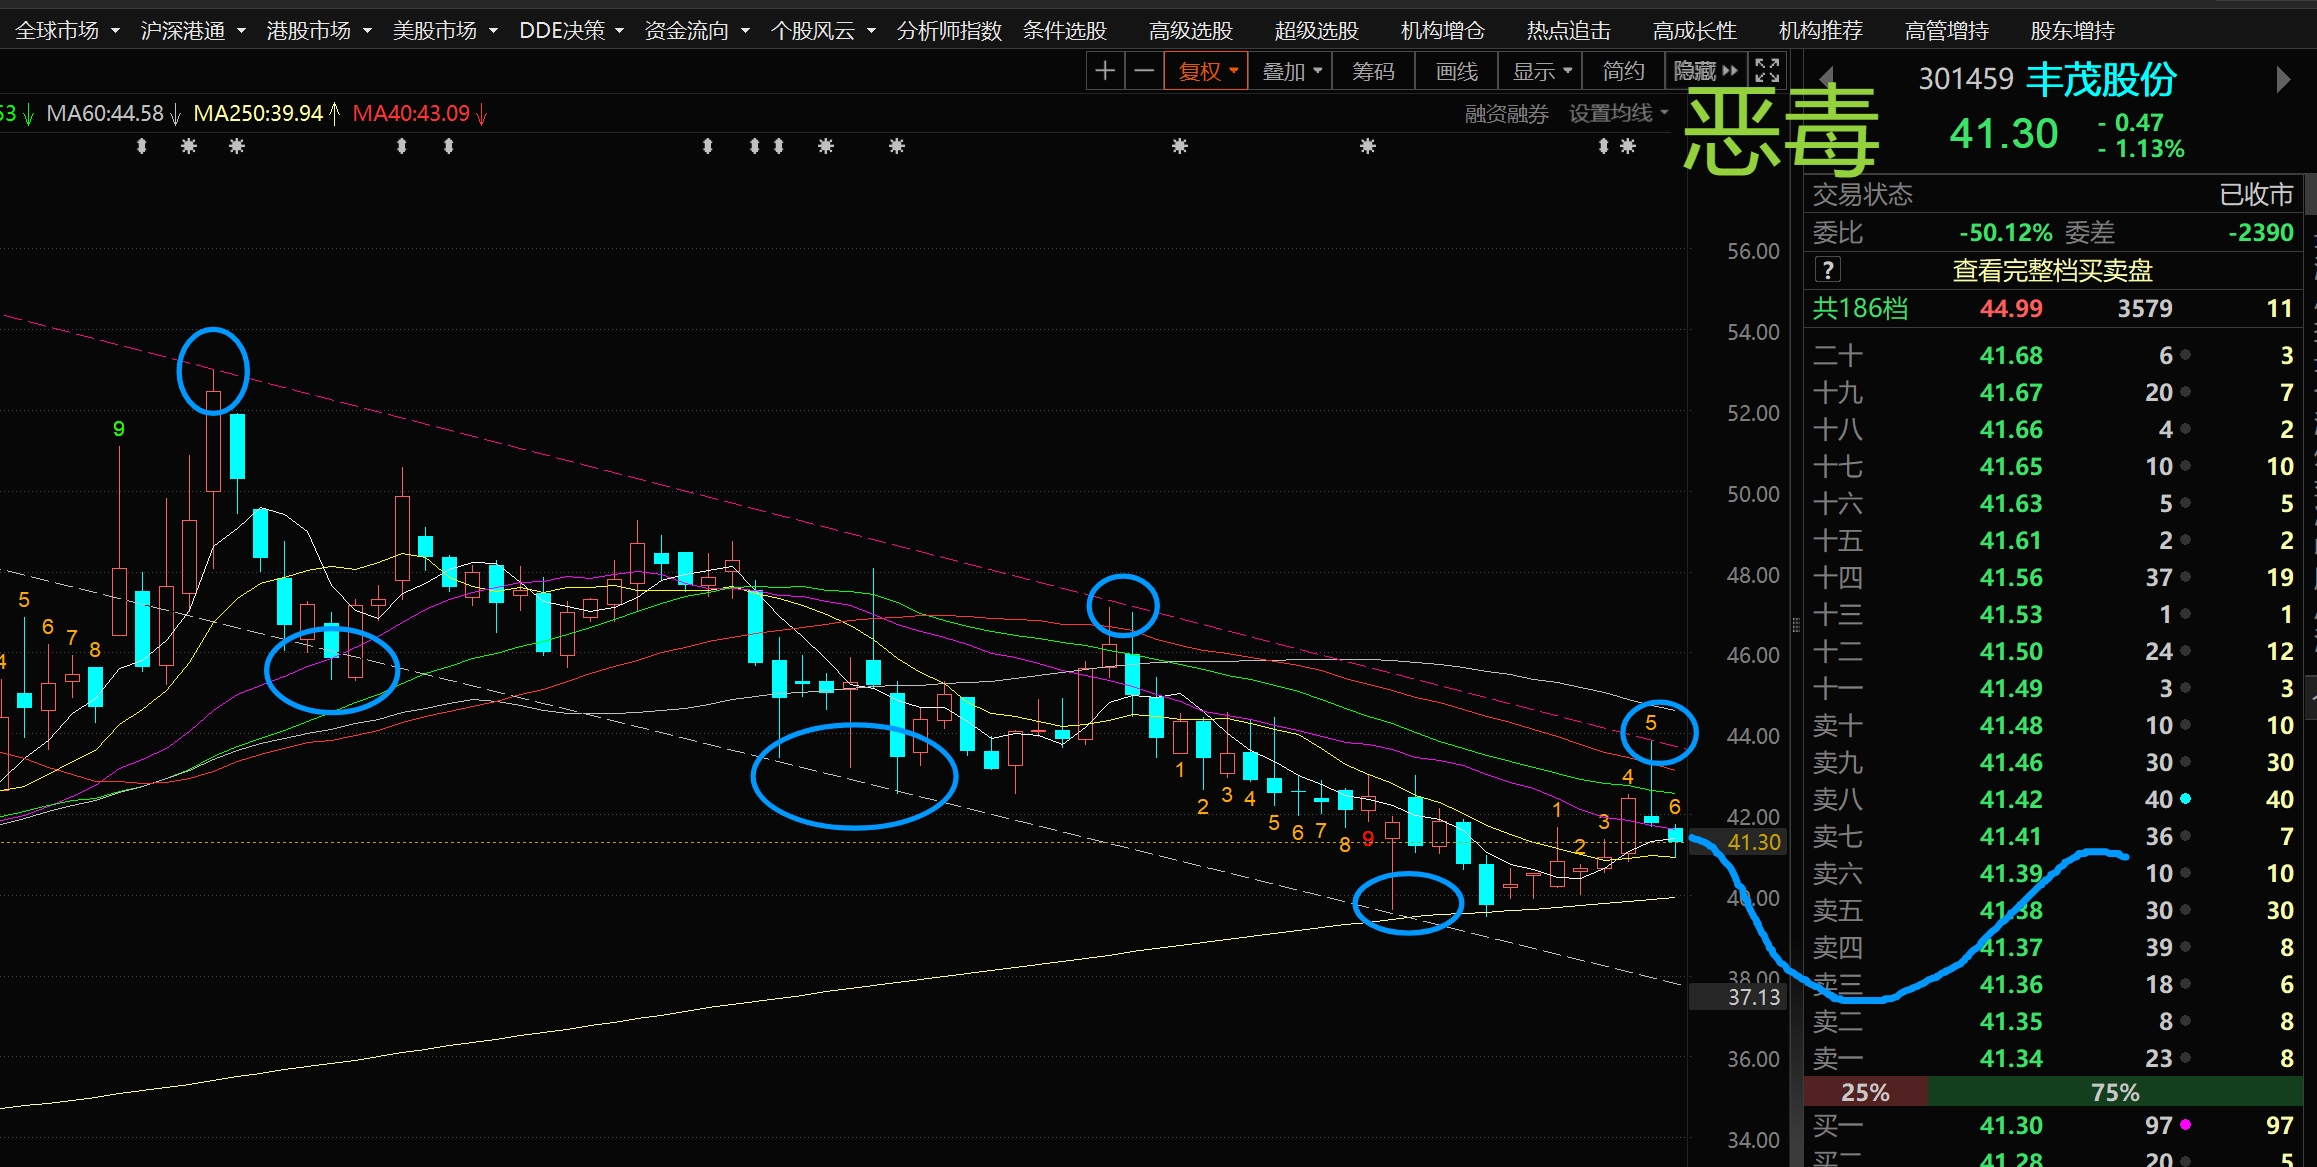Toggle the 筹码 chip distribution view

coord(1373,71)
